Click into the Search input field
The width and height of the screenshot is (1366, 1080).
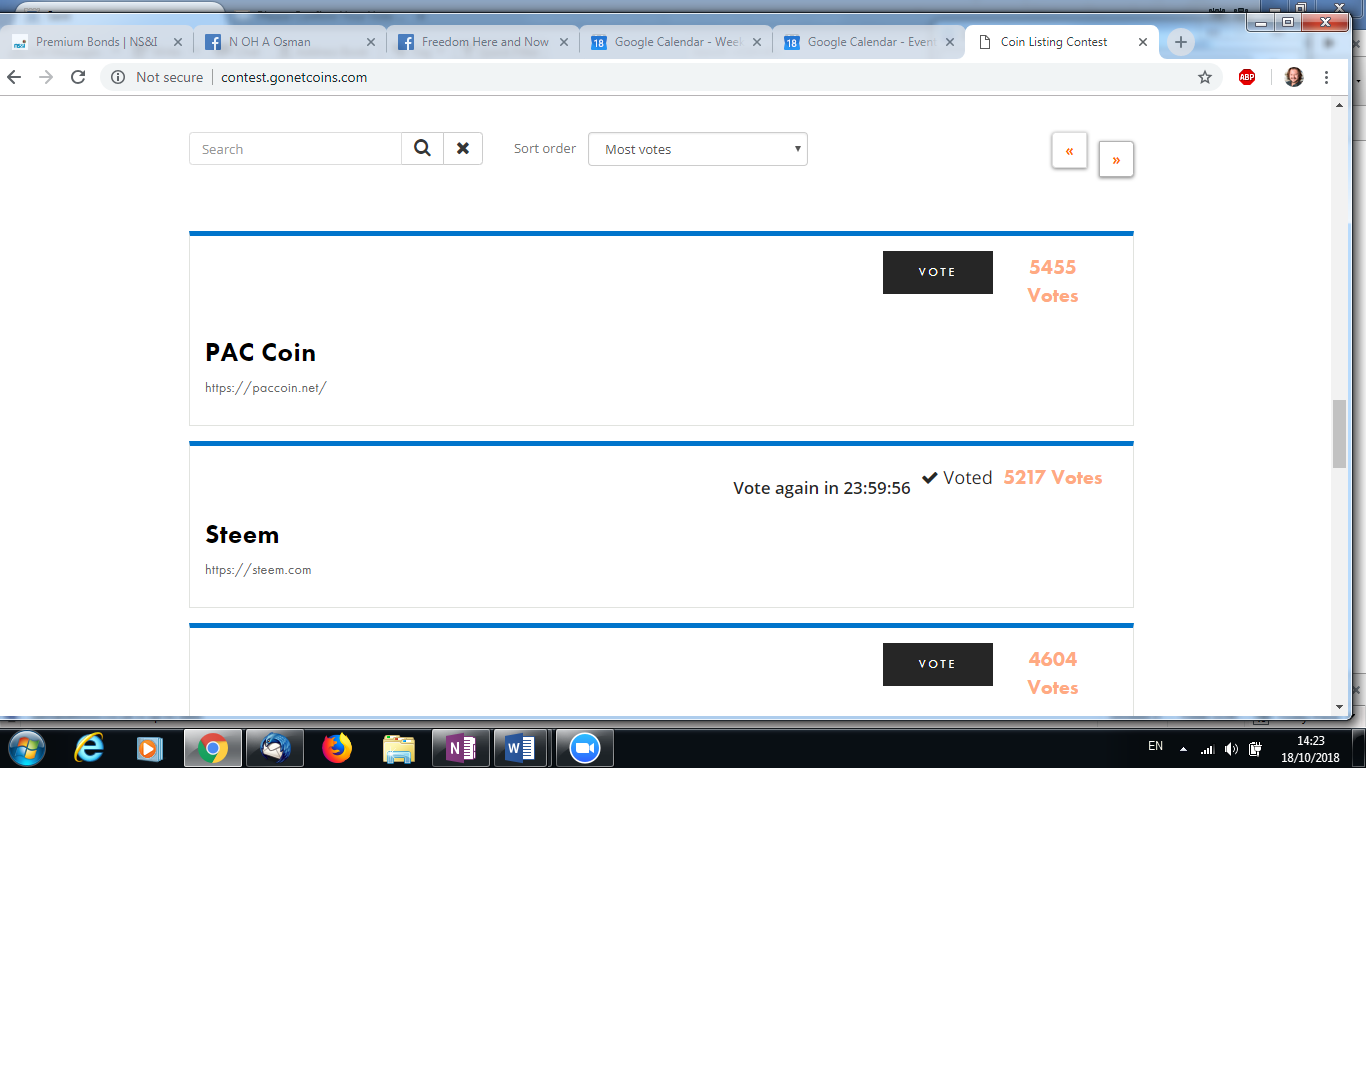click(295, 149)
